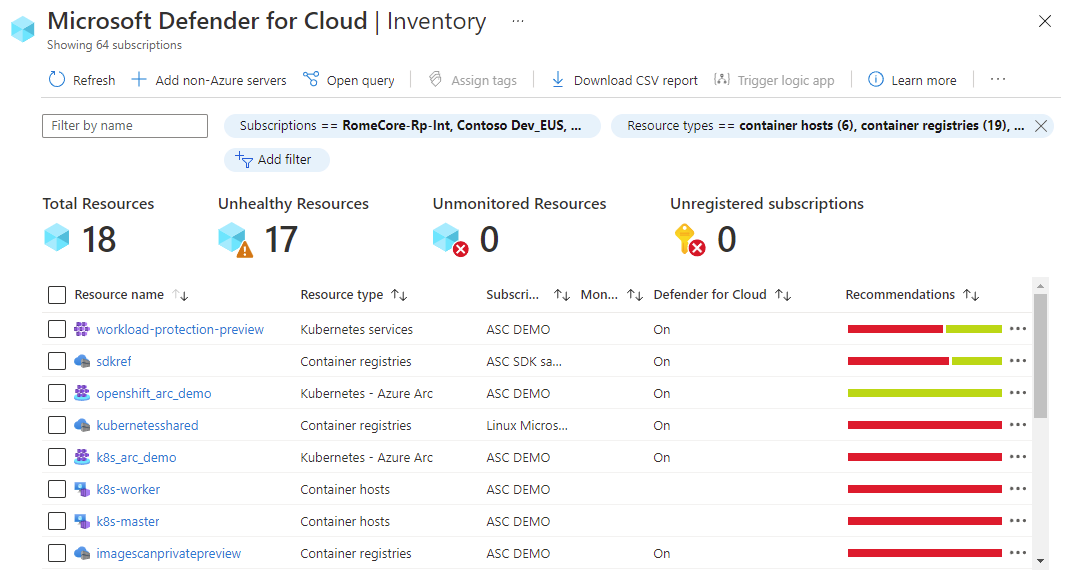This screenshot has width=1071, height=583.
Task: Sort by the Defender for Cloud column
Action: point(783,295)
